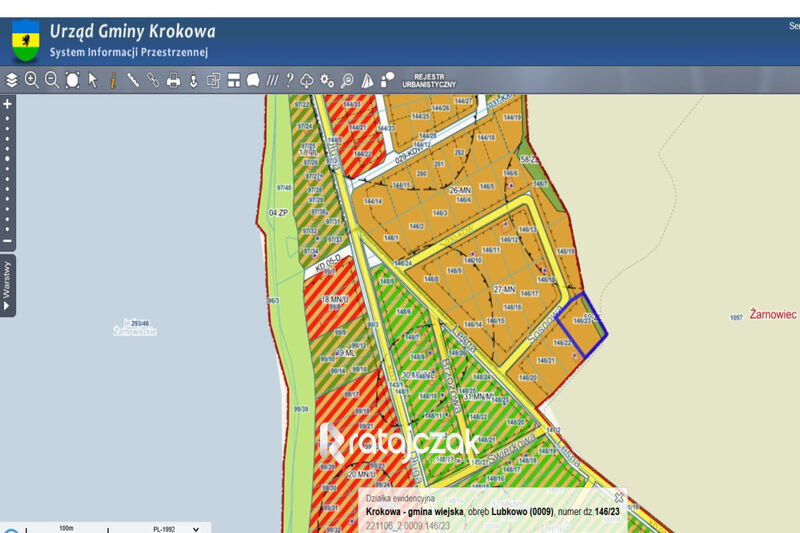Activate the orange info identify tool
This screenshot has height=533, width=800.
click(x=113, y=80)
